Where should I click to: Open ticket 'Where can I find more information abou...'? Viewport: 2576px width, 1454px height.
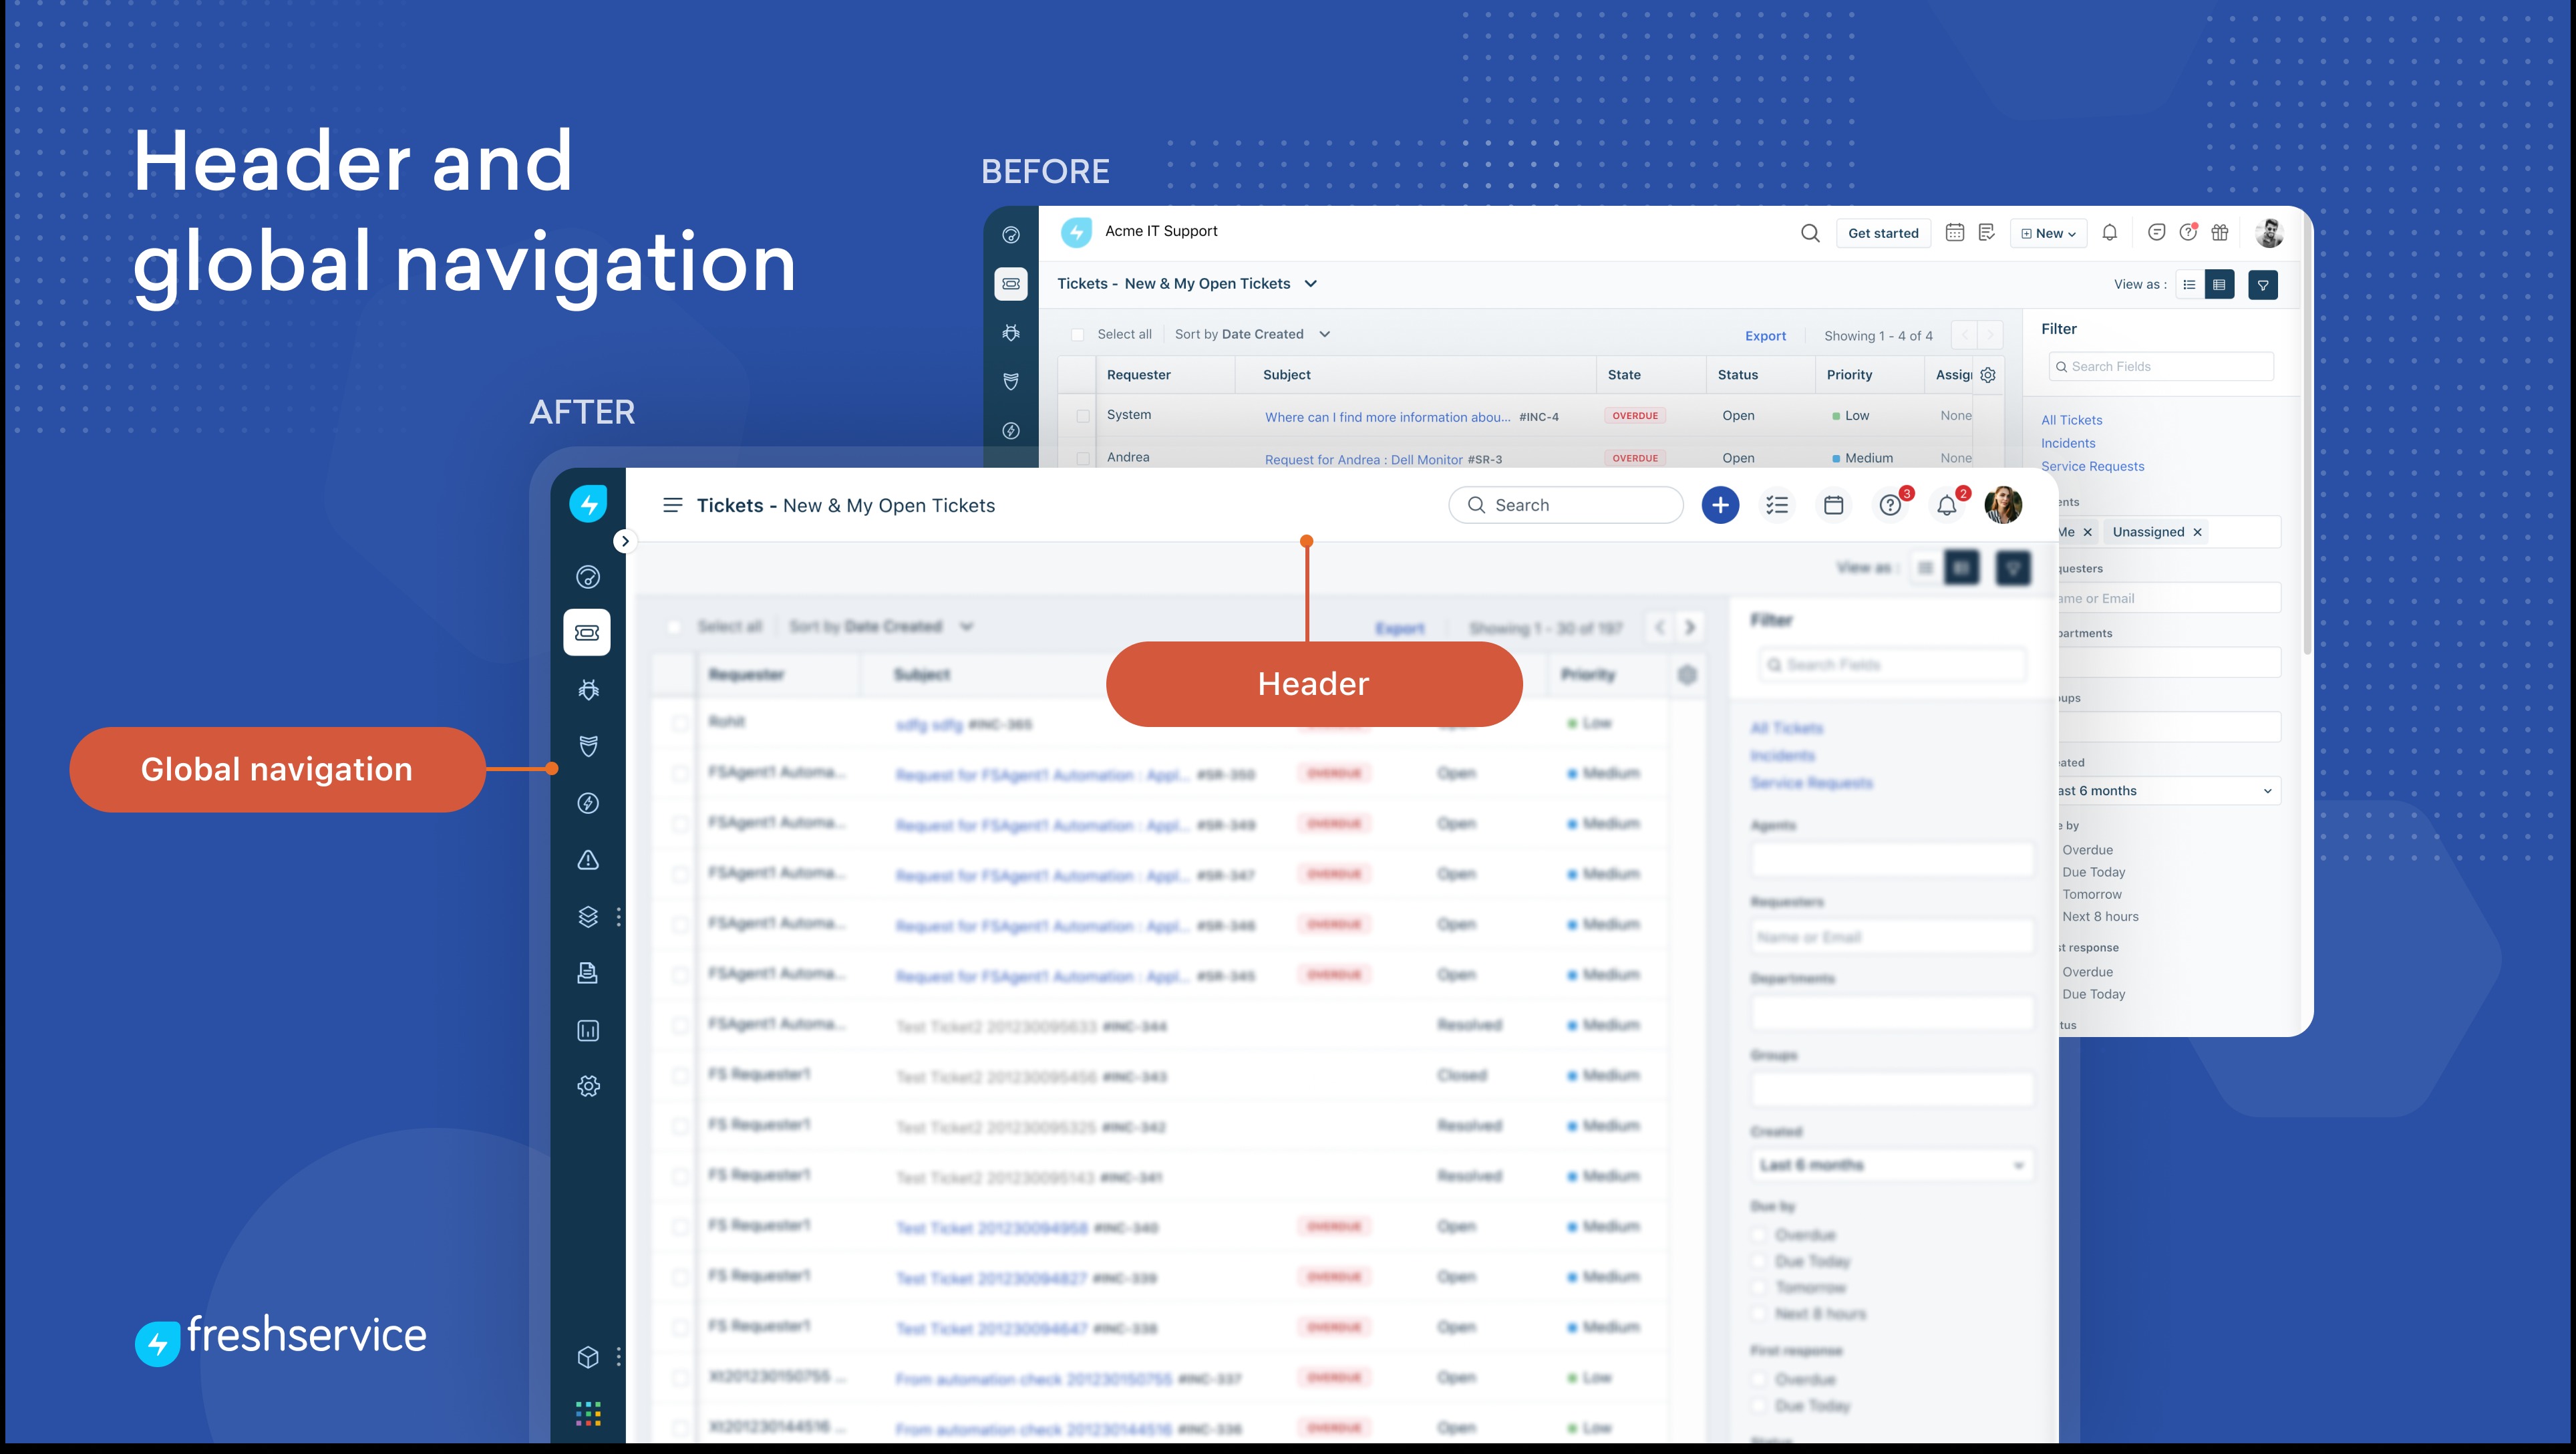click(1387, 417)
